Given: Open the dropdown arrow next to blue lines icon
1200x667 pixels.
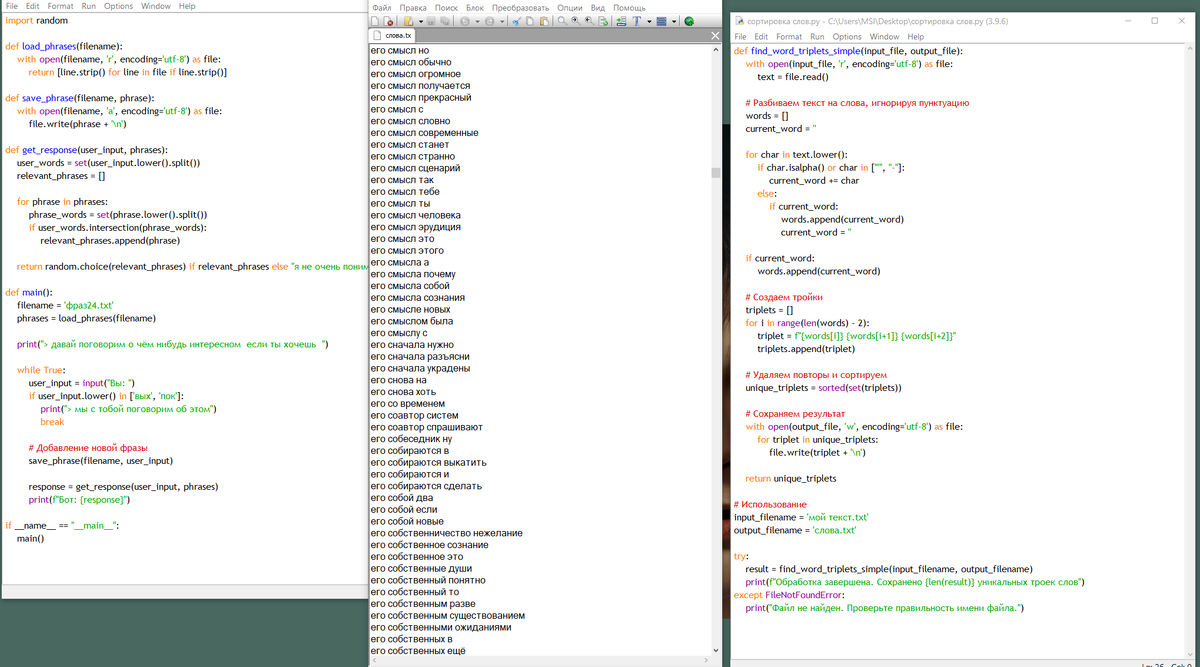Looking at the screenshot, I should 674,21.
